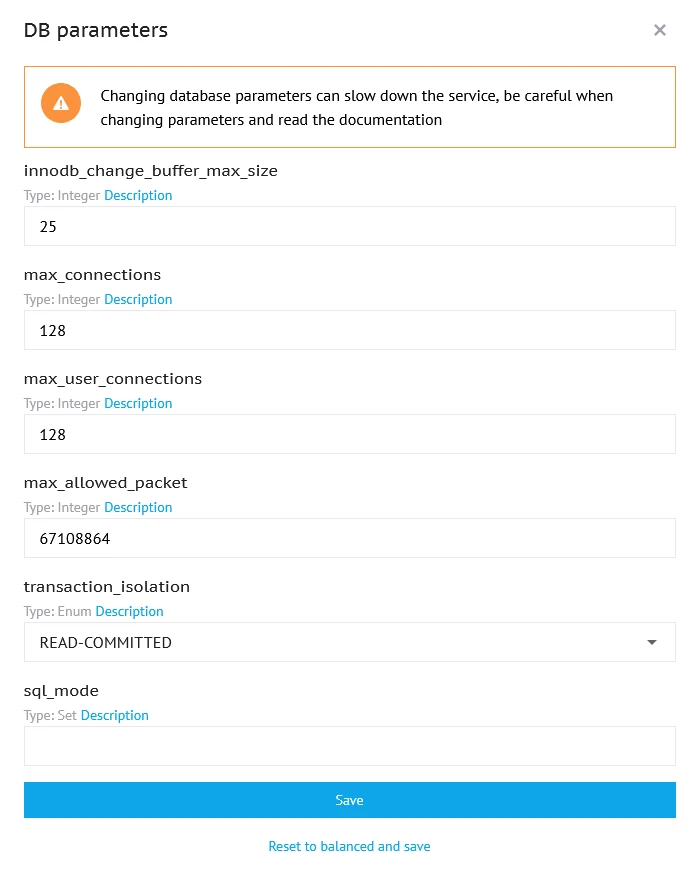Open max_allowed_packet Description link
Screen dimensions: 700x878
coord(138,508)
